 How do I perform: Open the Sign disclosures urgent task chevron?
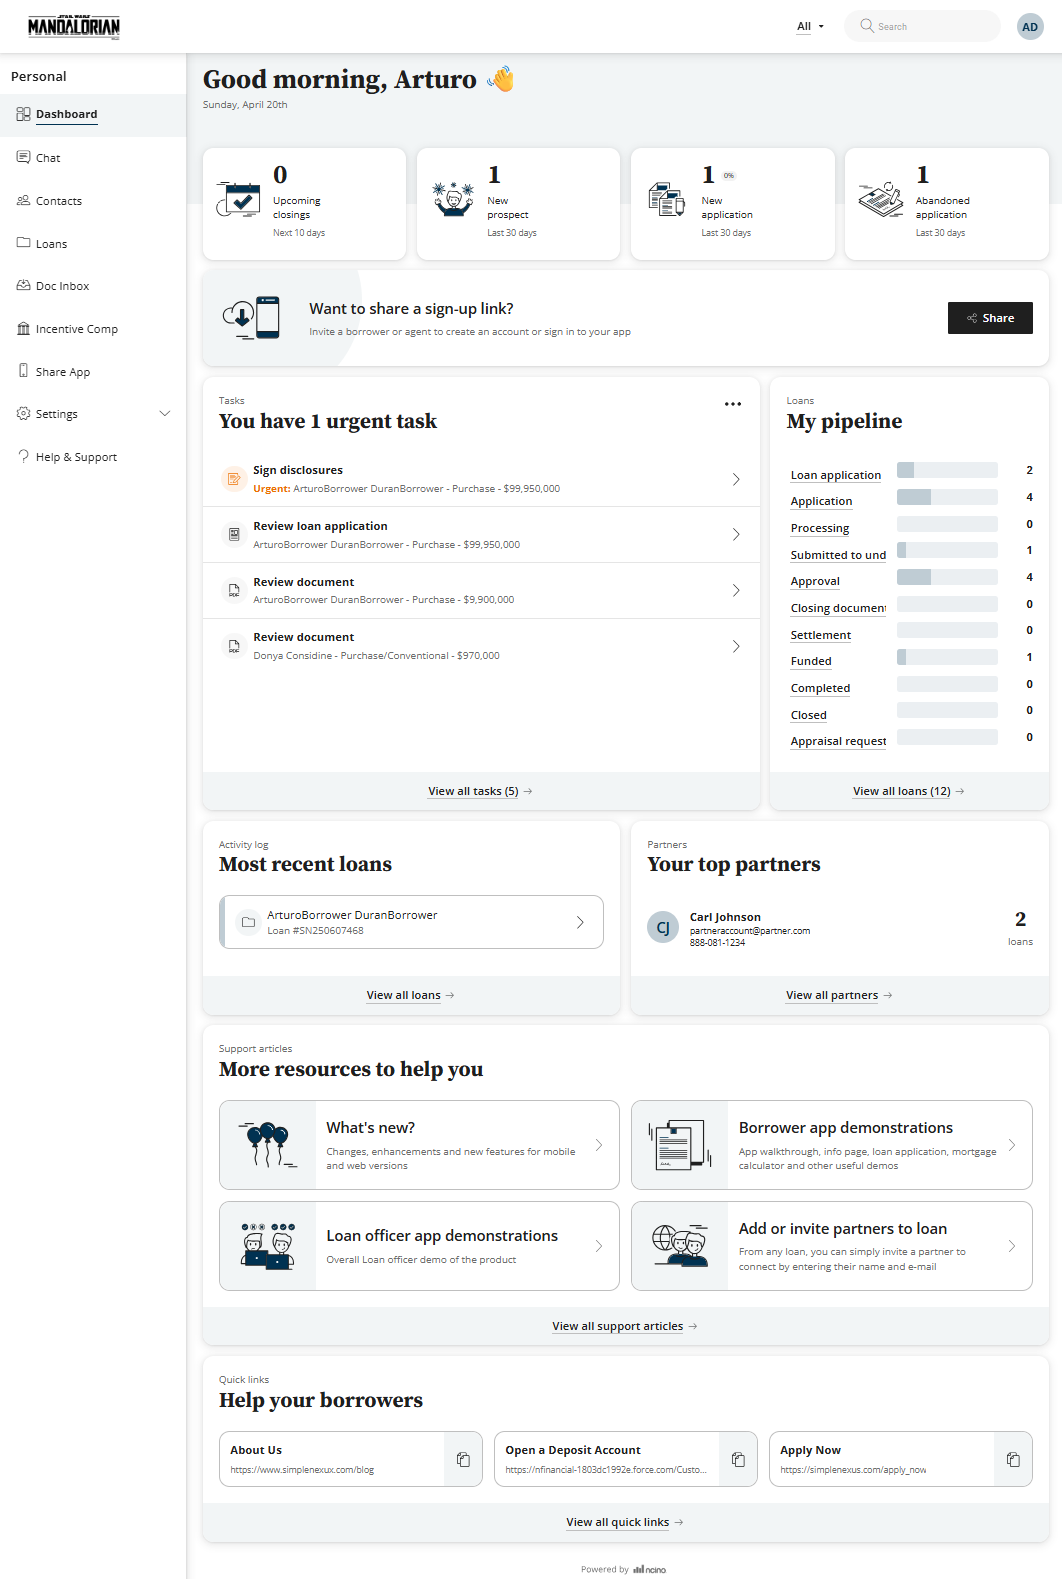click(x=736, y=479)
